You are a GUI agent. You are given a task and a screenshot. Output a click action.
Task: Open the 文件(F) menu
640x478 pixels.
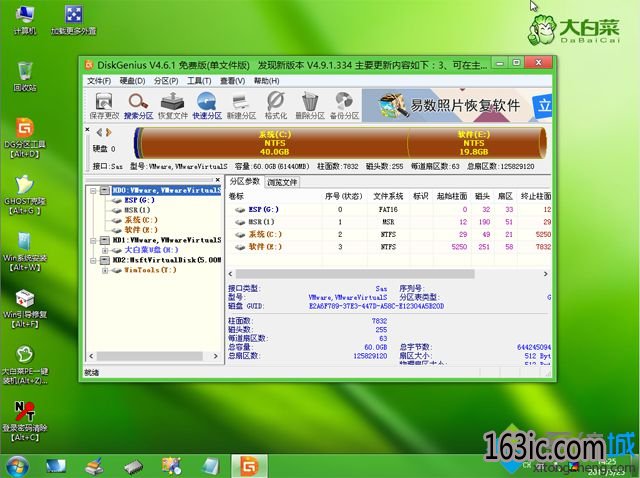(x=98, y=81)
